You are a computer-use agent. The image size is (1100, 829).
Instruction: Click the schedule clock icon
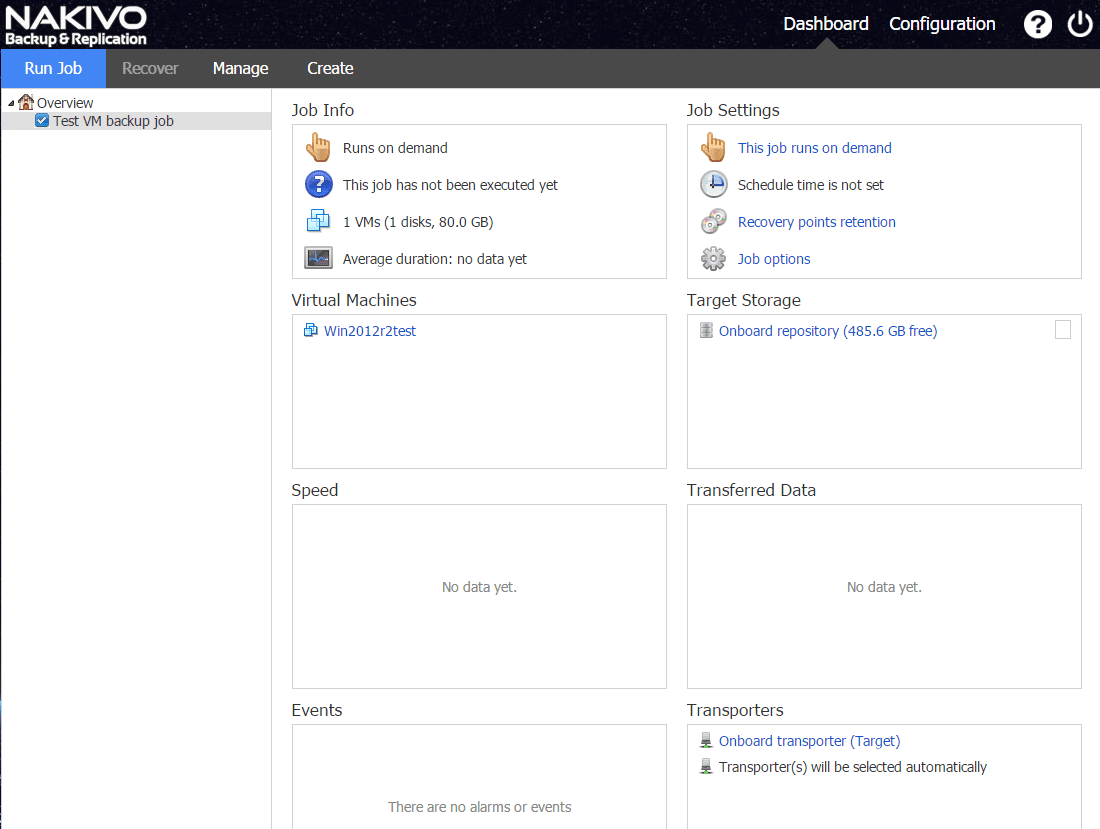[x=713, y=185]
